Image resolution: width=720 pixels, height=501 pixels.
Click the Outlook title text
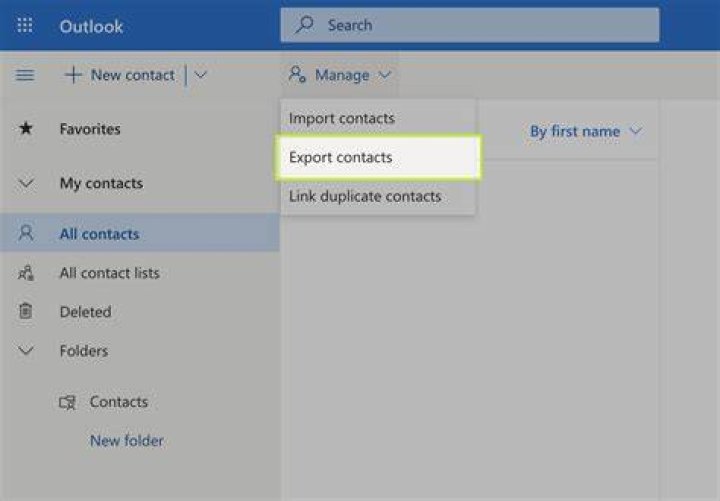point(91,27)
